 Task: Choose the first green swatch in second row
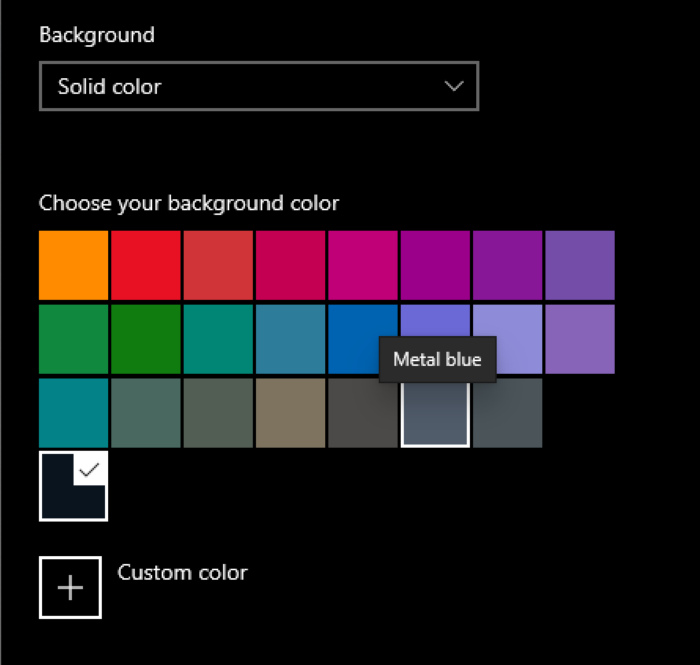(x=73, y=339)
